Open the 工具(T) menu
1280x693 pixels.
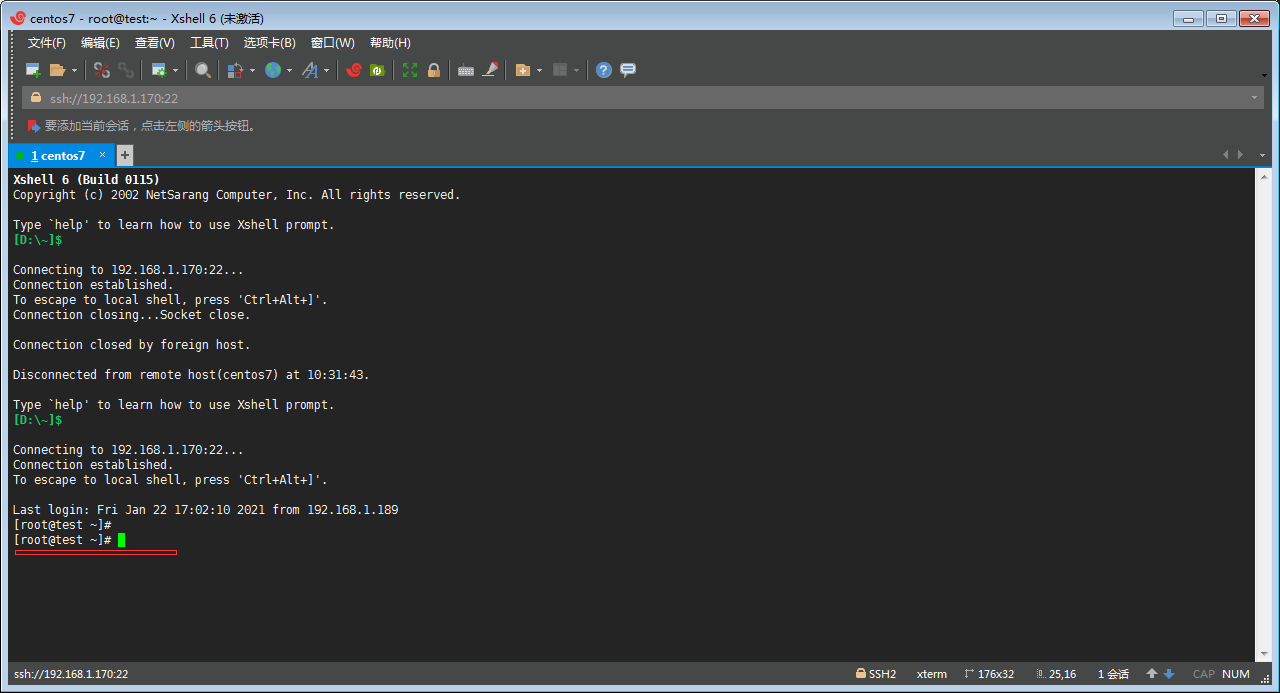click(x=209, y=43)
